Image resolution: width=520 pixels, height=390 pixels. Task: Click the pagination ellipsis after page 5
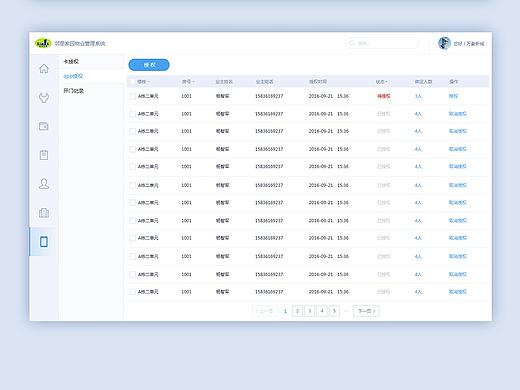click(346, 311)
